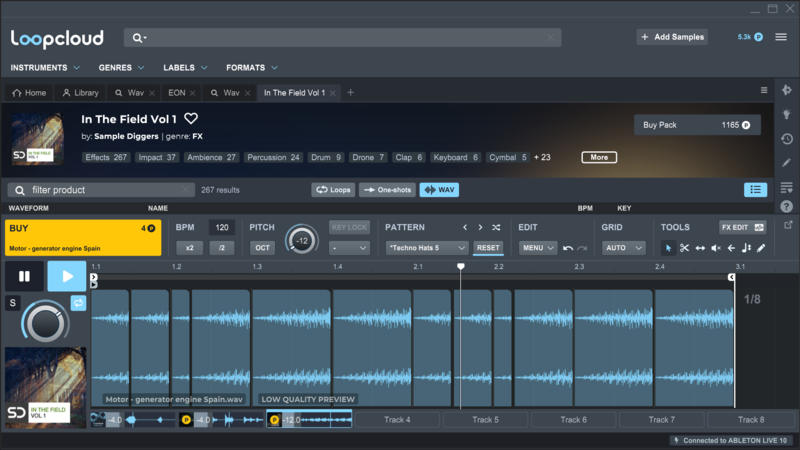Pick the pencil draw tool
This screenshot has height=450, width=800.
761,248
